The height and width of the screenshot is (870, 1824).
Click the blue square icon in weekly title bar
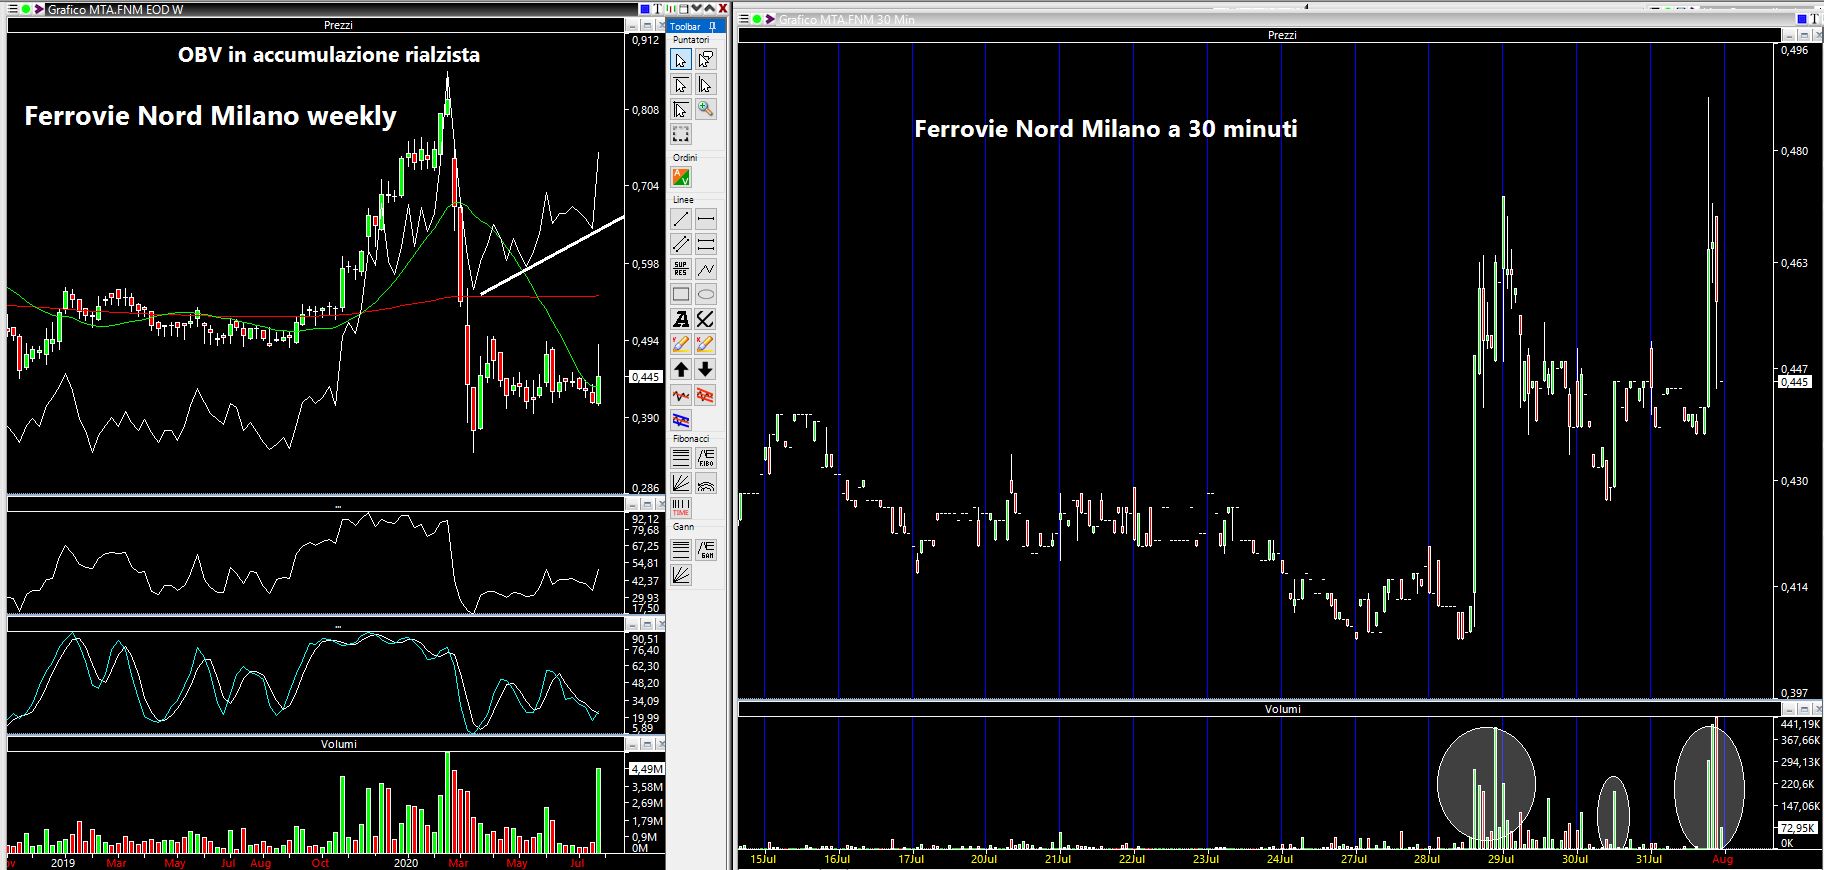pos(645,8)
